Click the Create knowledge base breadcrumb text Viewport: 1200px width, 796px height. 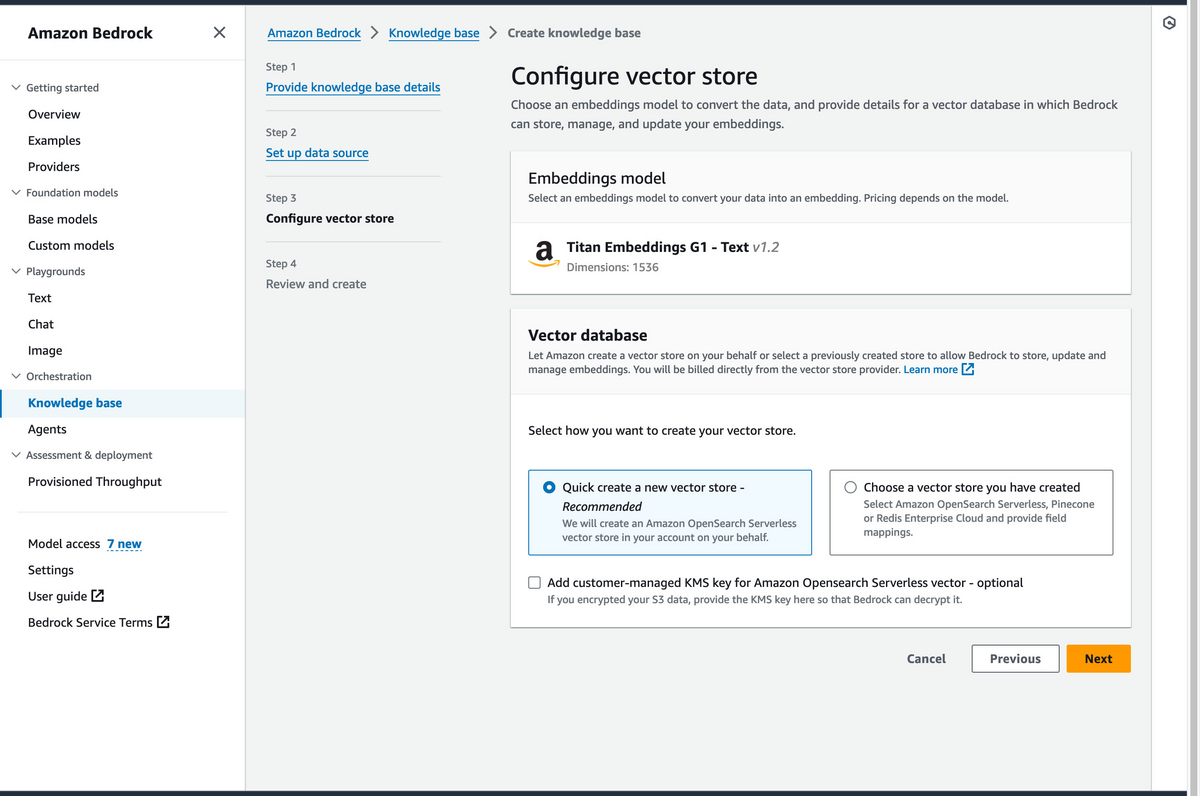click(x=574, y=33)
